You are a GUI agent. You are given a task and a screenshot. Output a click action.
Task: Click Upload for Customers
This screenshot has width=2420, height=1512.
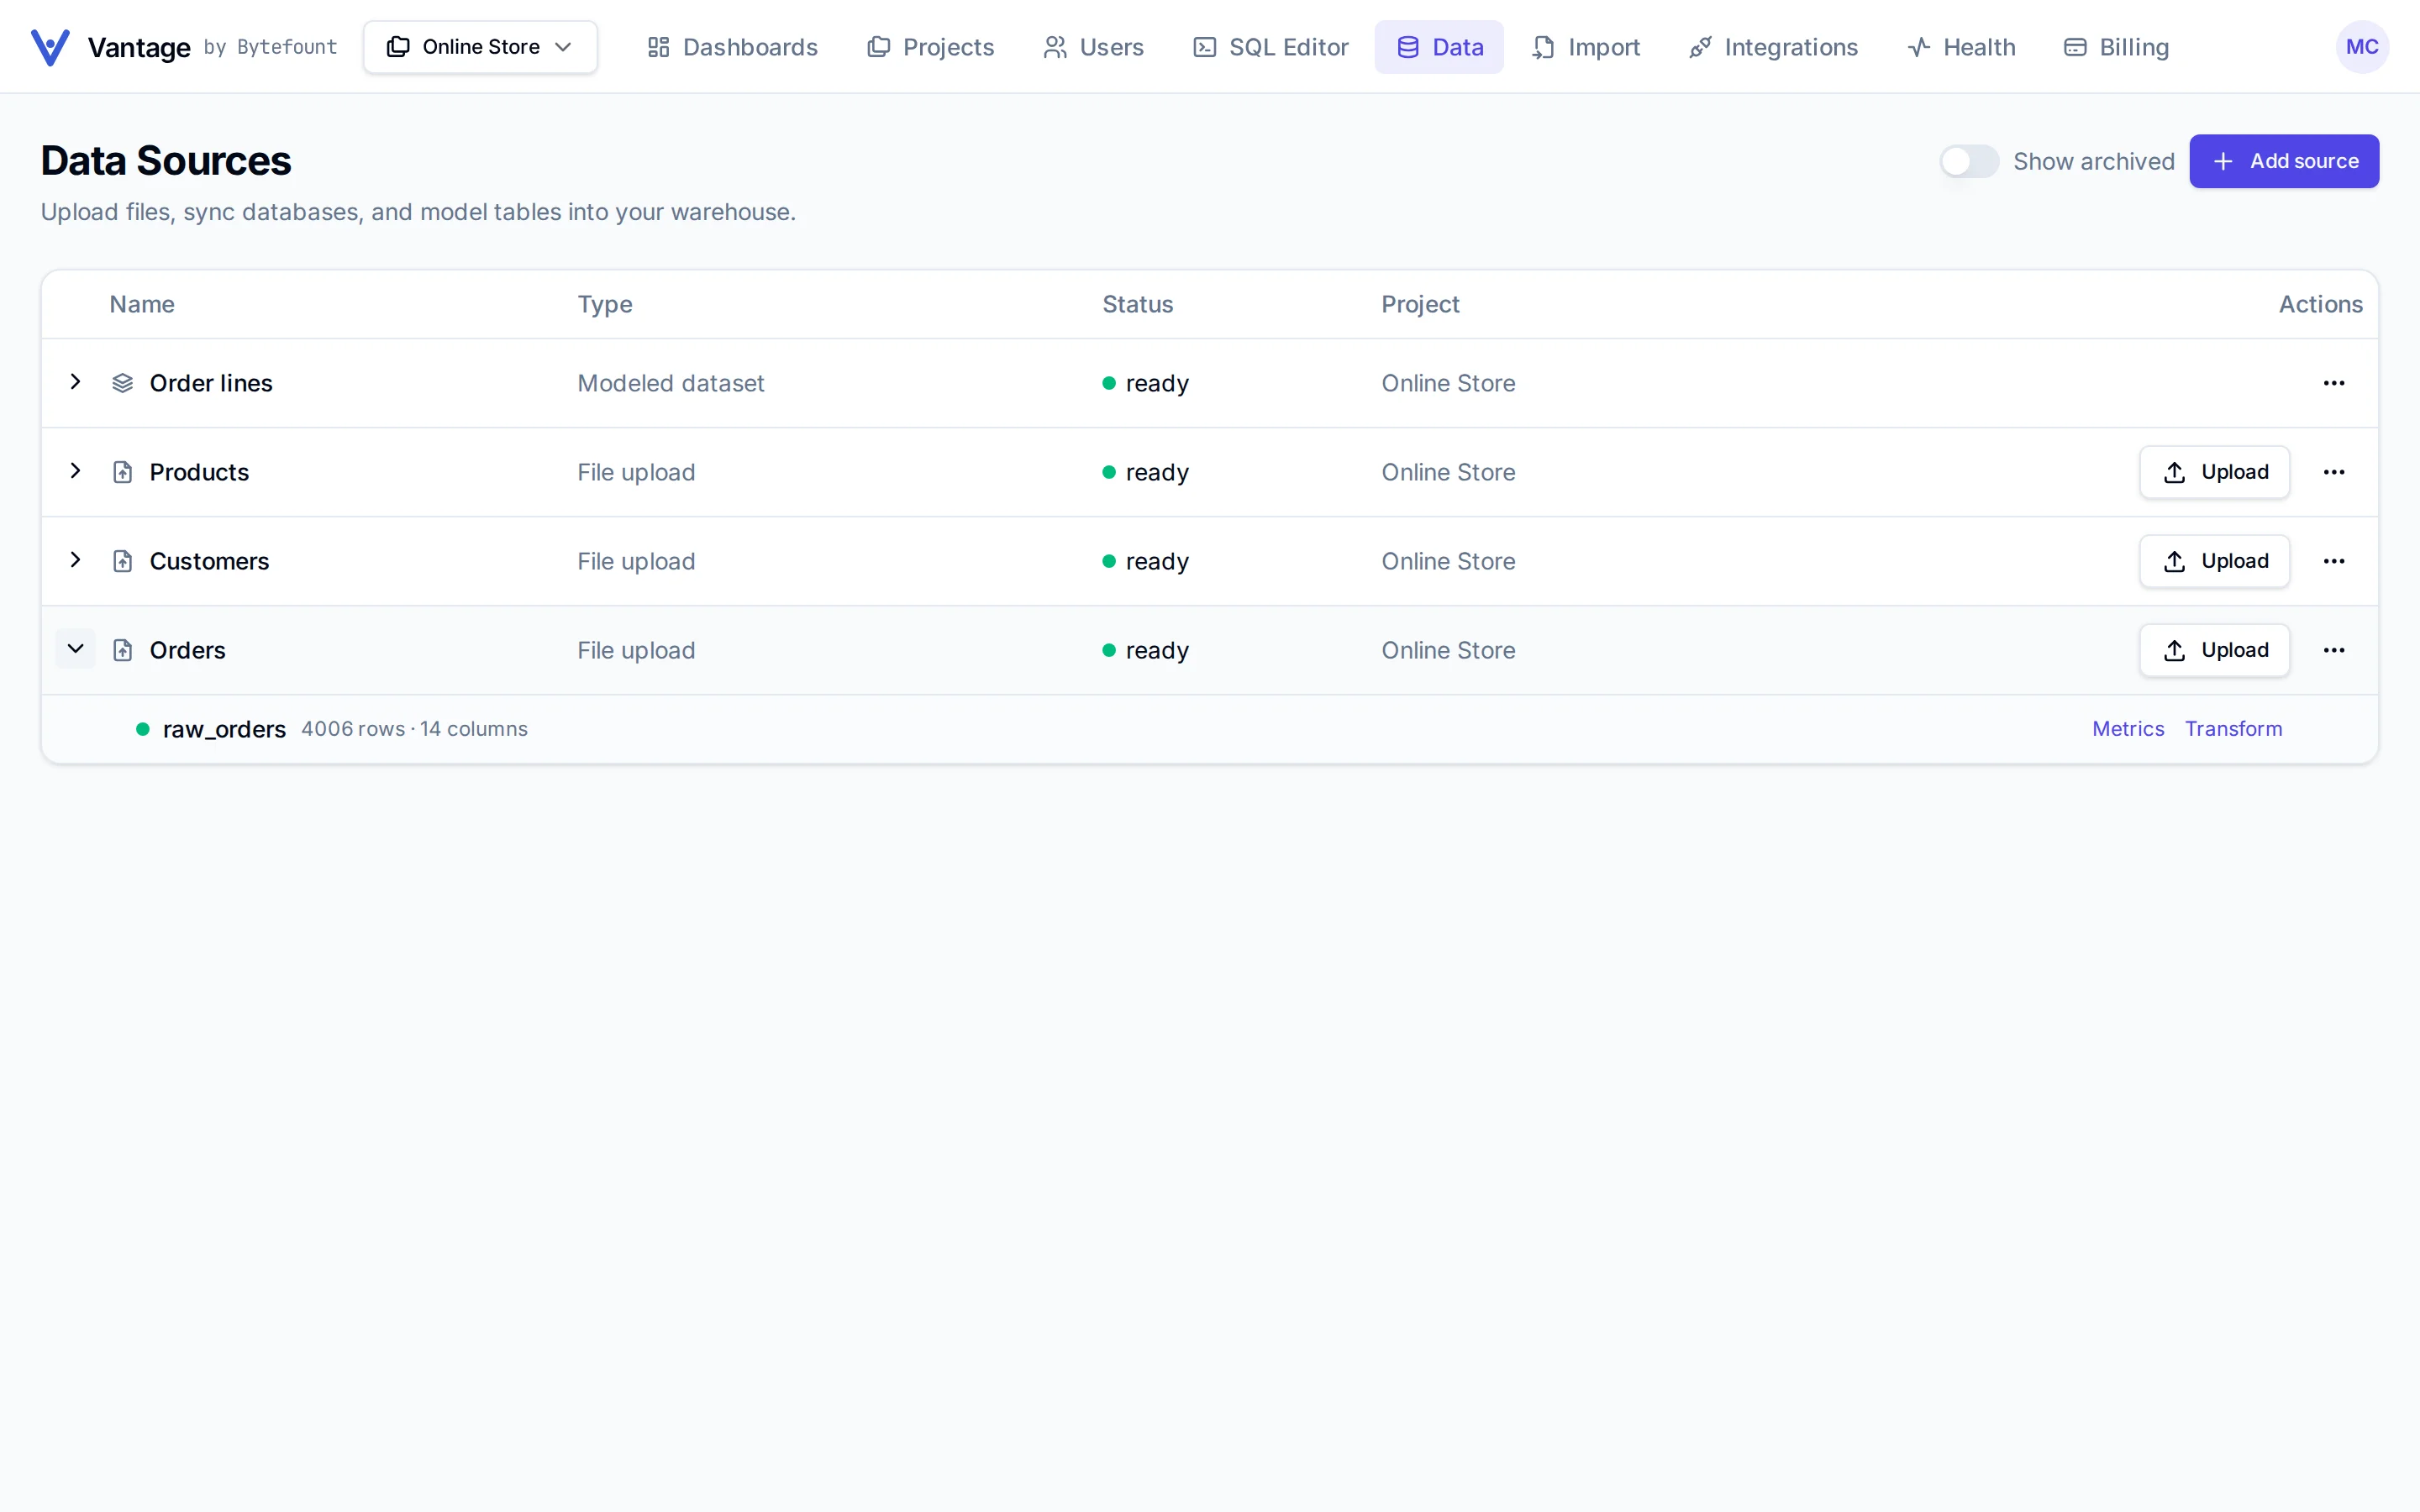point(2214,561)
